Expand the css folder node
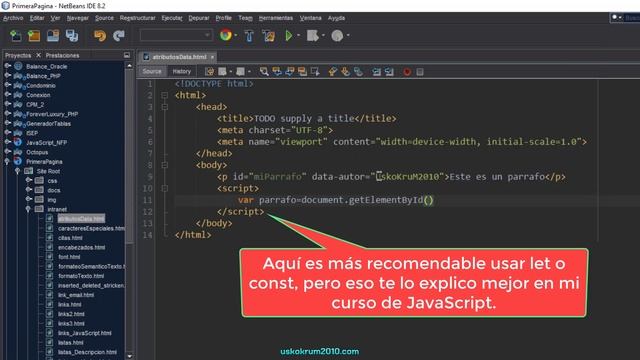The image size is (640, 360). pyautogui.click(x=28, y=180)
